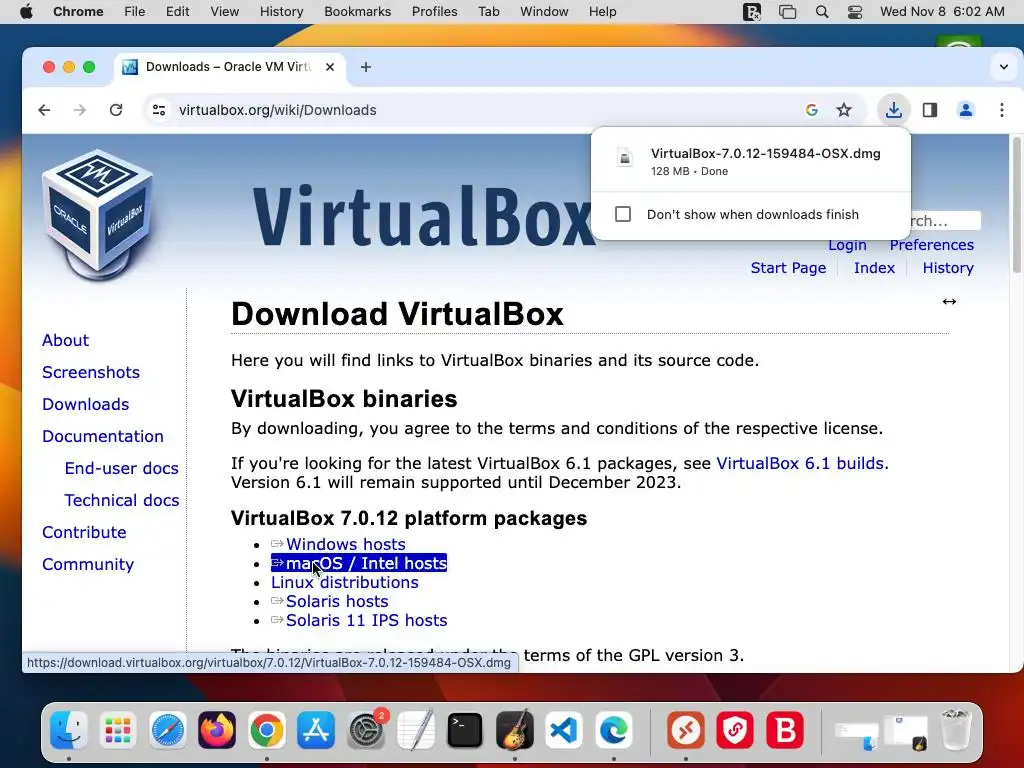1024x768 pixels.
Task: Check Don't show when downloads finish
Action: pos(623,214)
